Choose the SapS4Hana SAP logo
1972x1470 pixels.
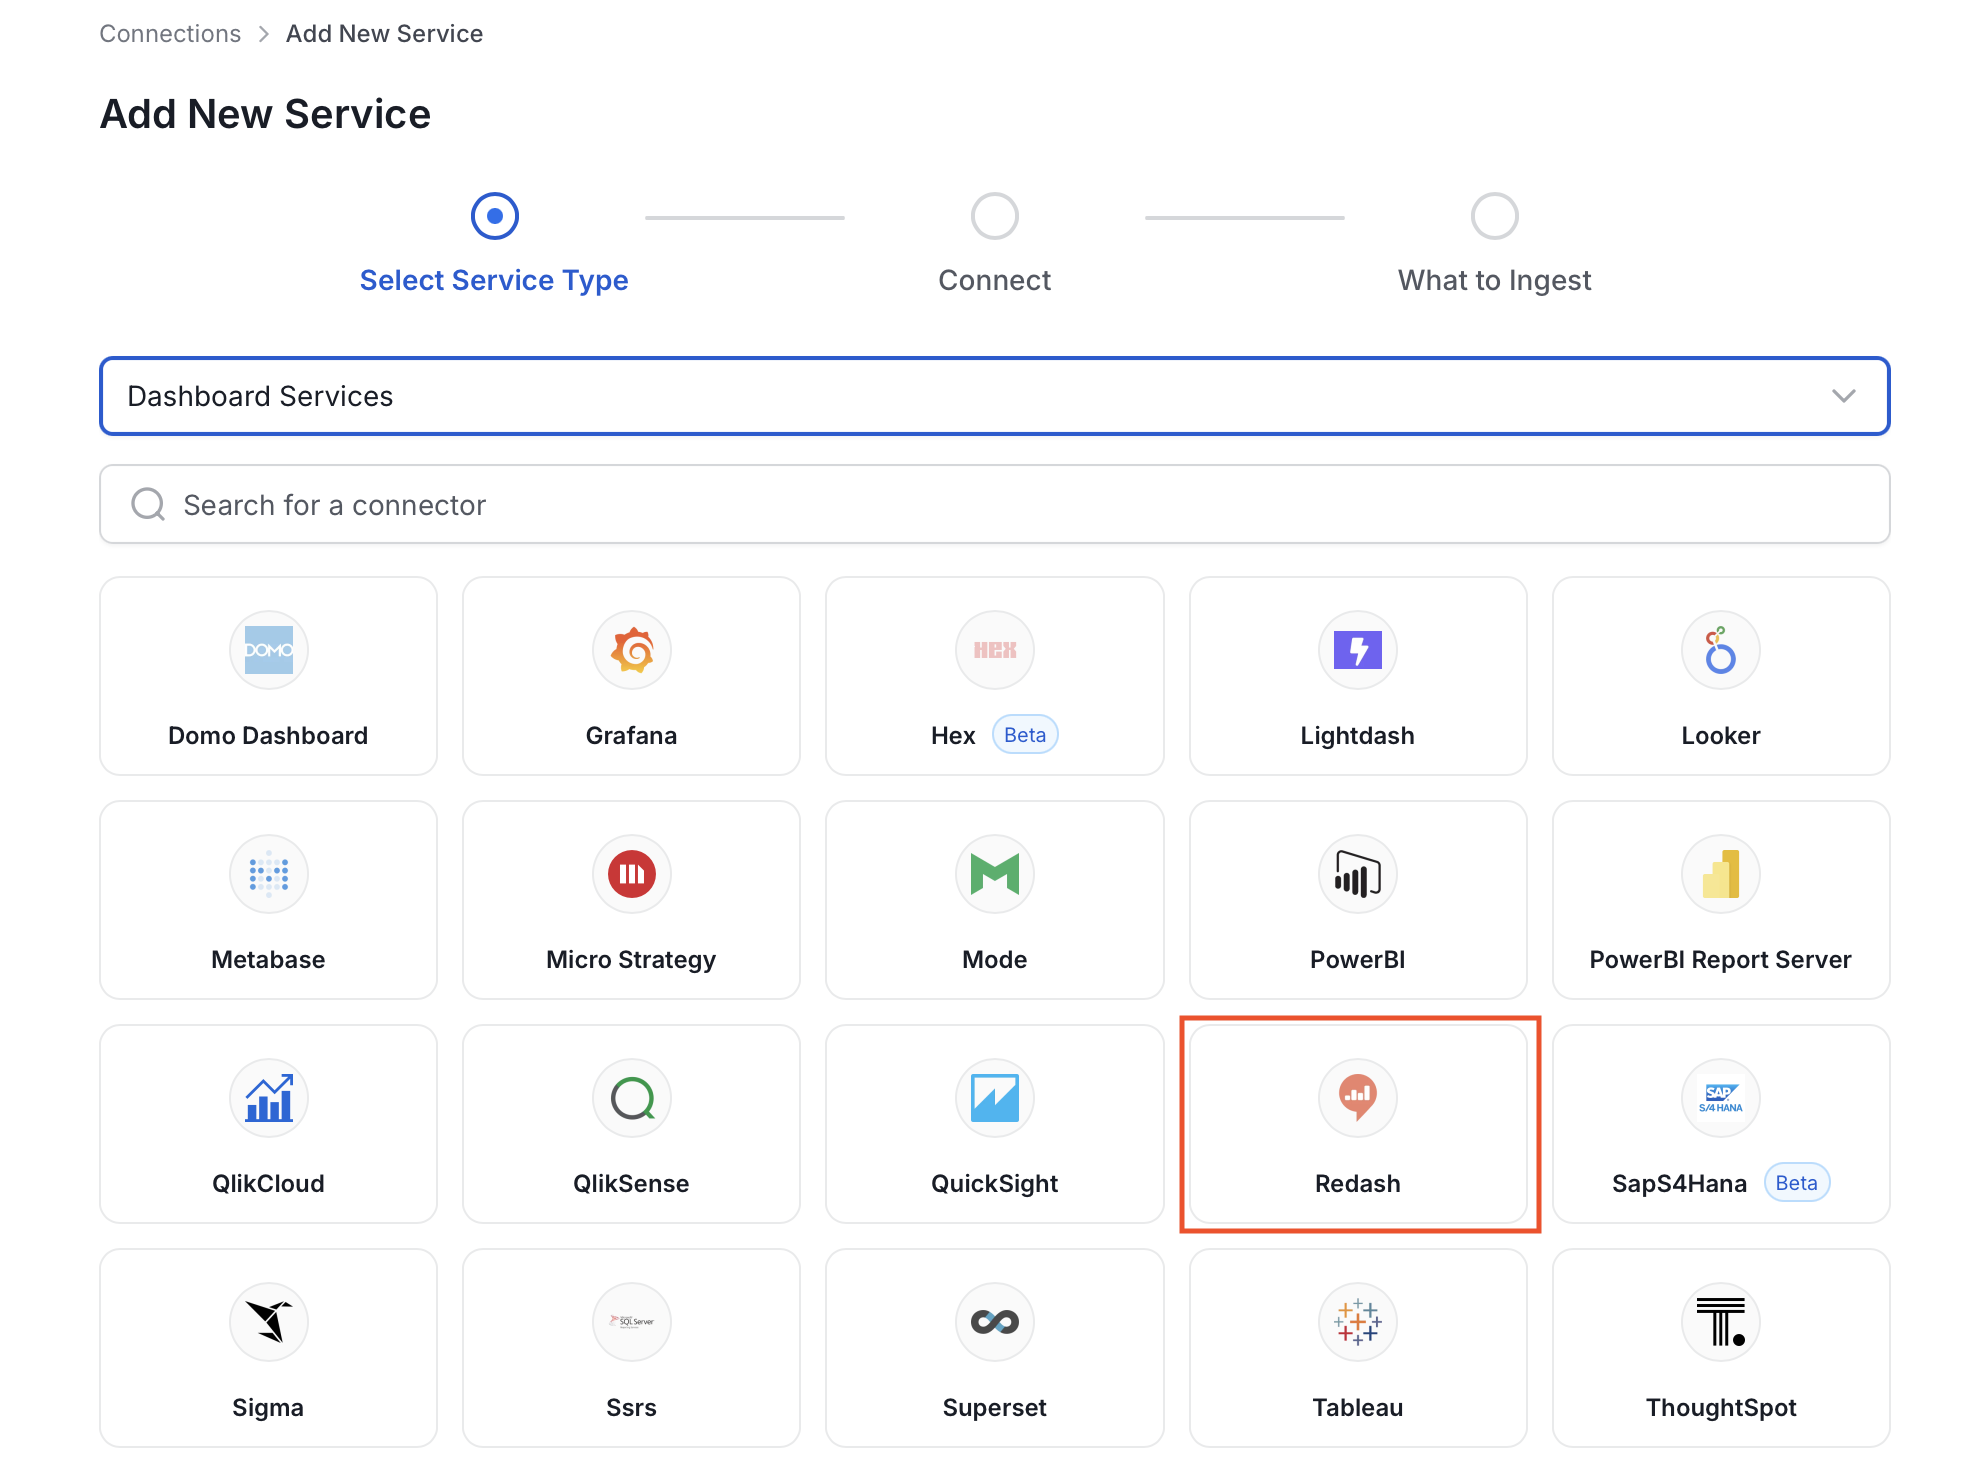click(1721, 1098)
